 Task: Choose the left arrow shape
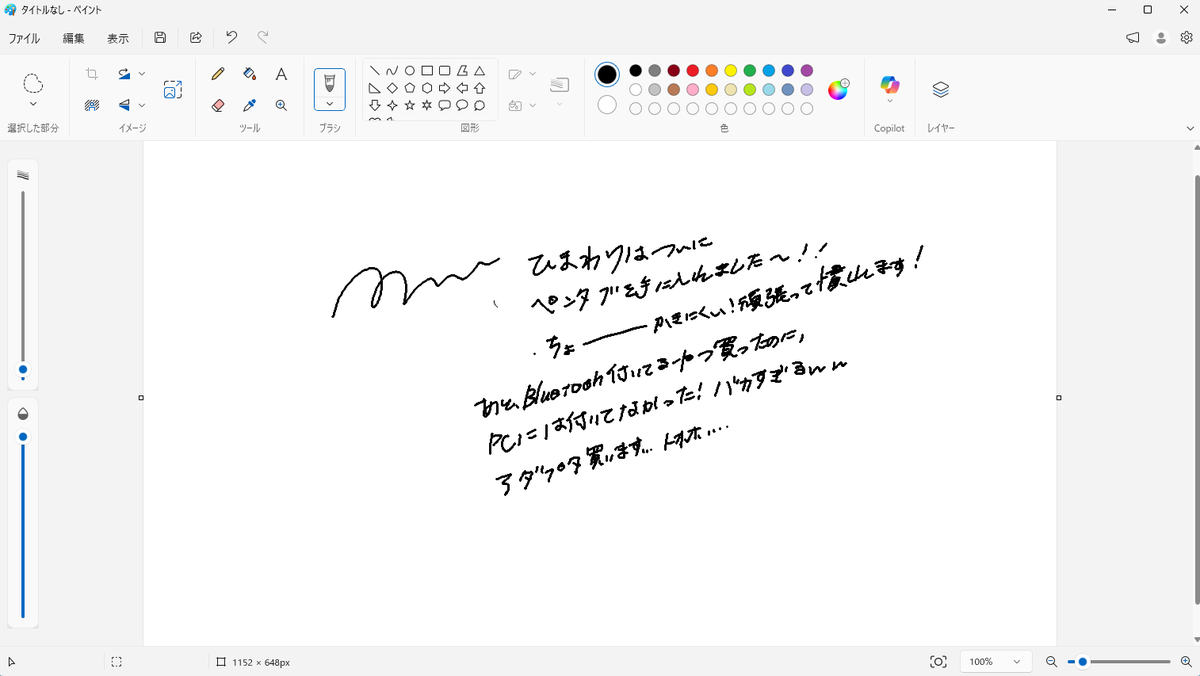tap(462, 88)
